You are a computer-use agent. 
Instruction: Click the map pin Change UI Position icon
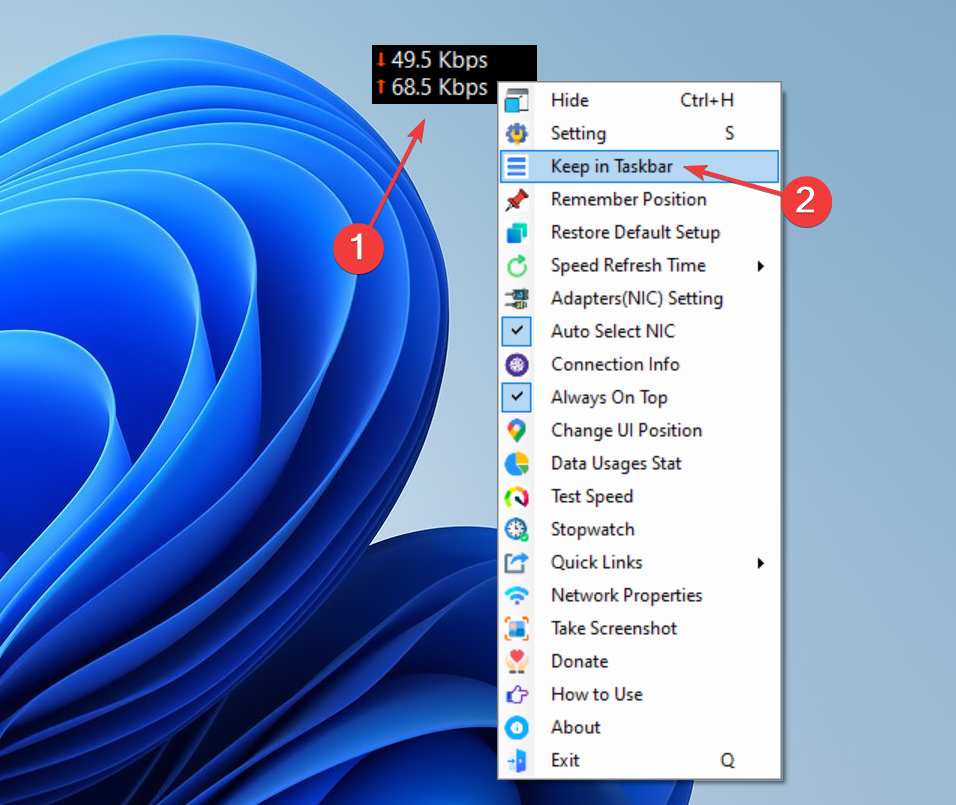(x=516, y=431)
